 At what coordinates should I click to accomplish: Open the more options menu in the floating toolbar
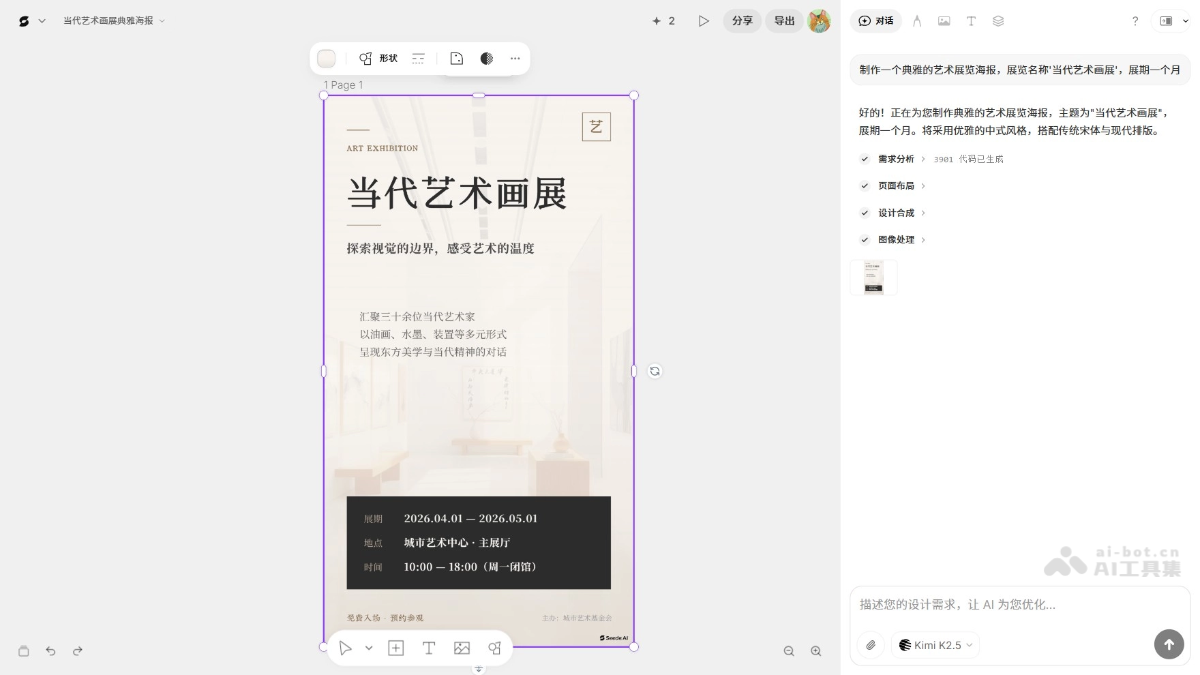point(515,58)
